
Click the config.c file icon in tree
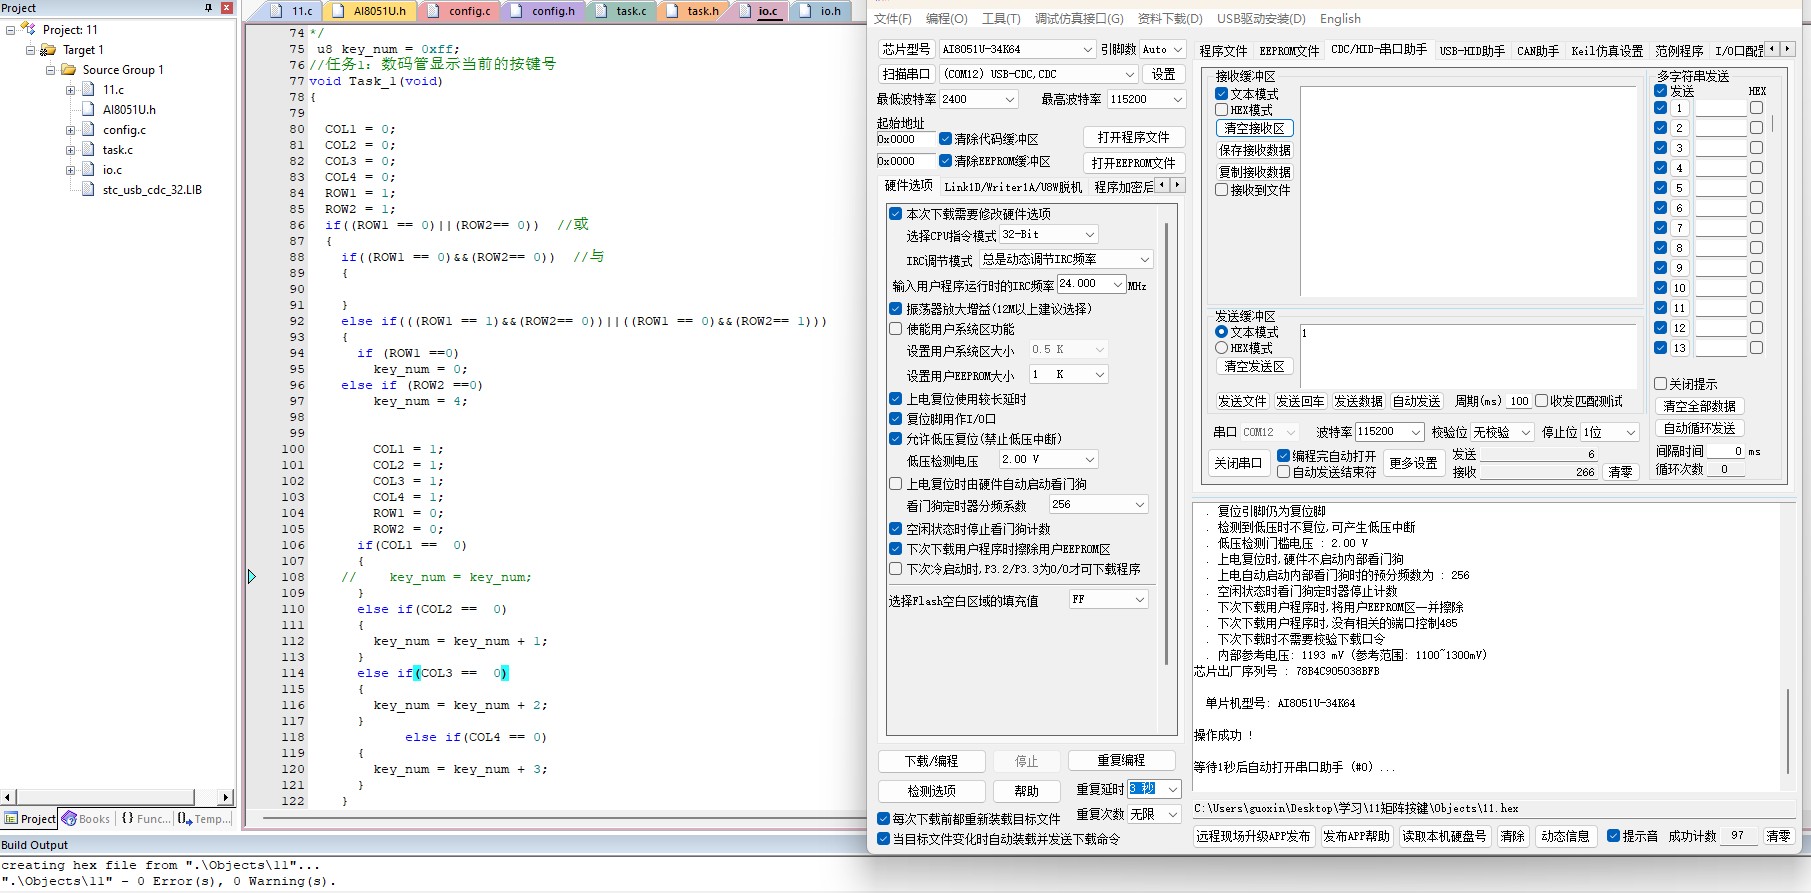tap(88, 130)
